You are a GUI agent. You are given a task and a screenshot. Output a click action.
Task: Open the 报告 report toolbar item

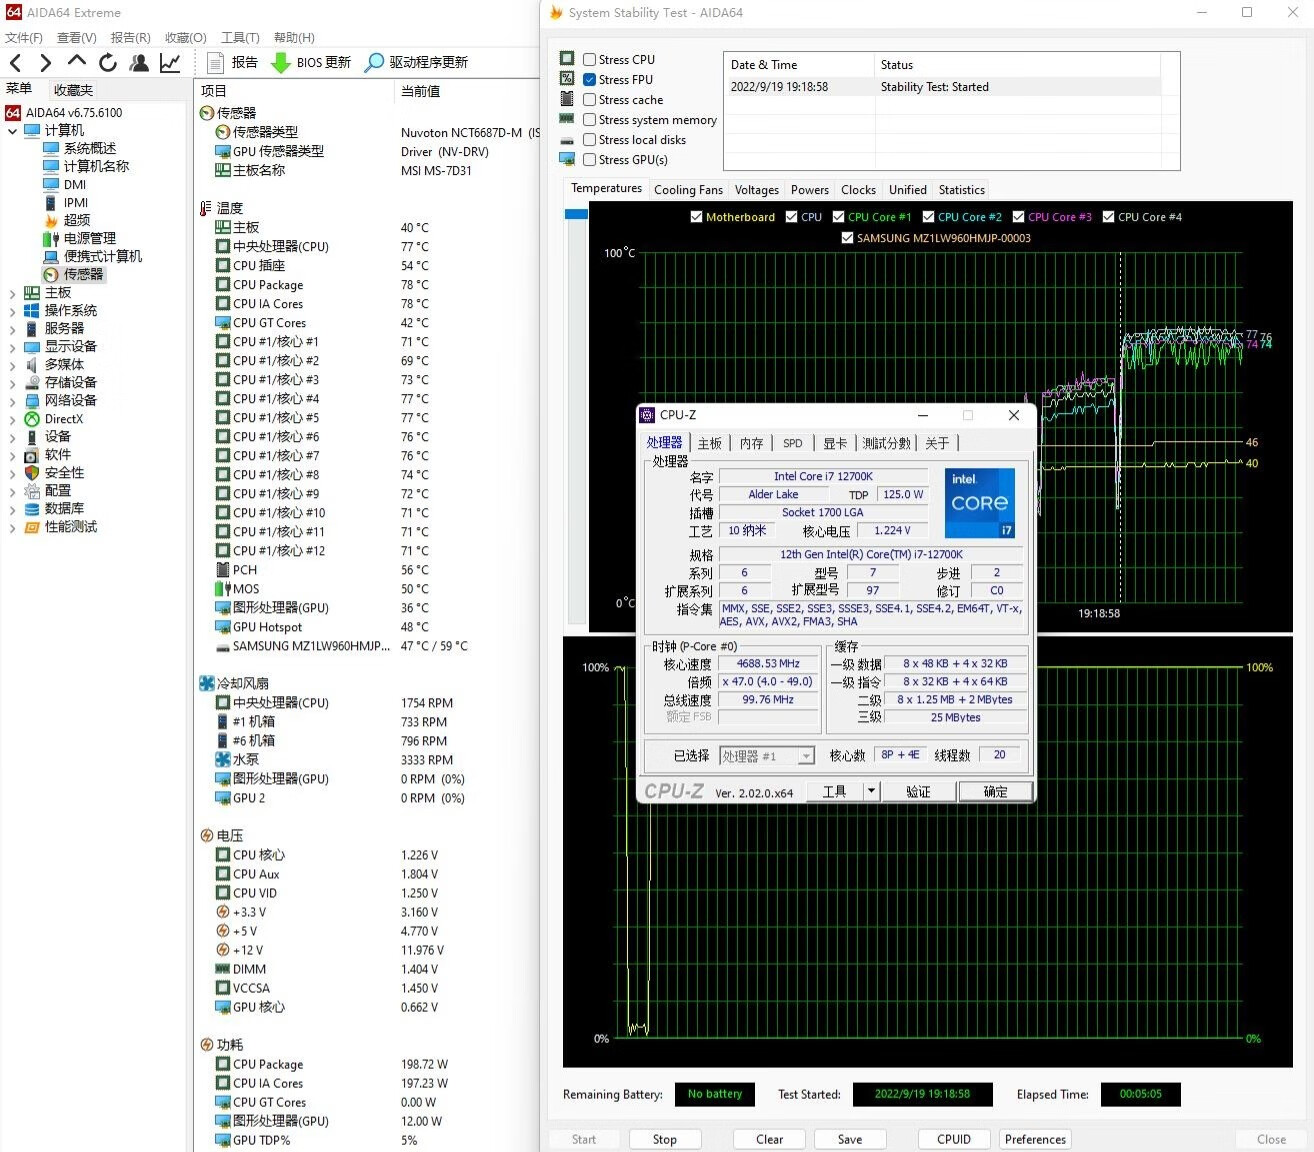232,62
